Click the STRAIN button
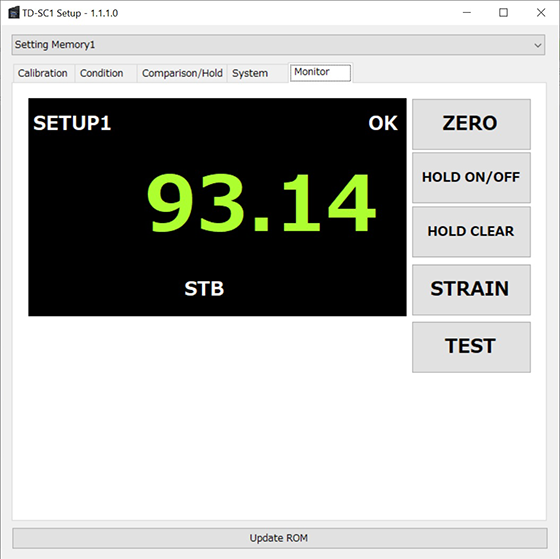 coord(471,289)
